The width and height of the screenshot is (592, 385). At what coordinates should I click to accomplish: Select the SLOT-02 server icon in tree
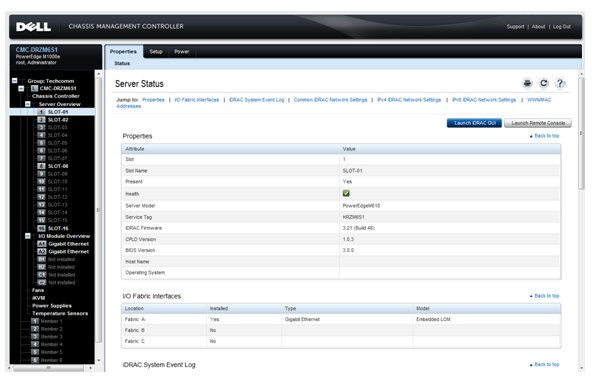coord(41,120)
